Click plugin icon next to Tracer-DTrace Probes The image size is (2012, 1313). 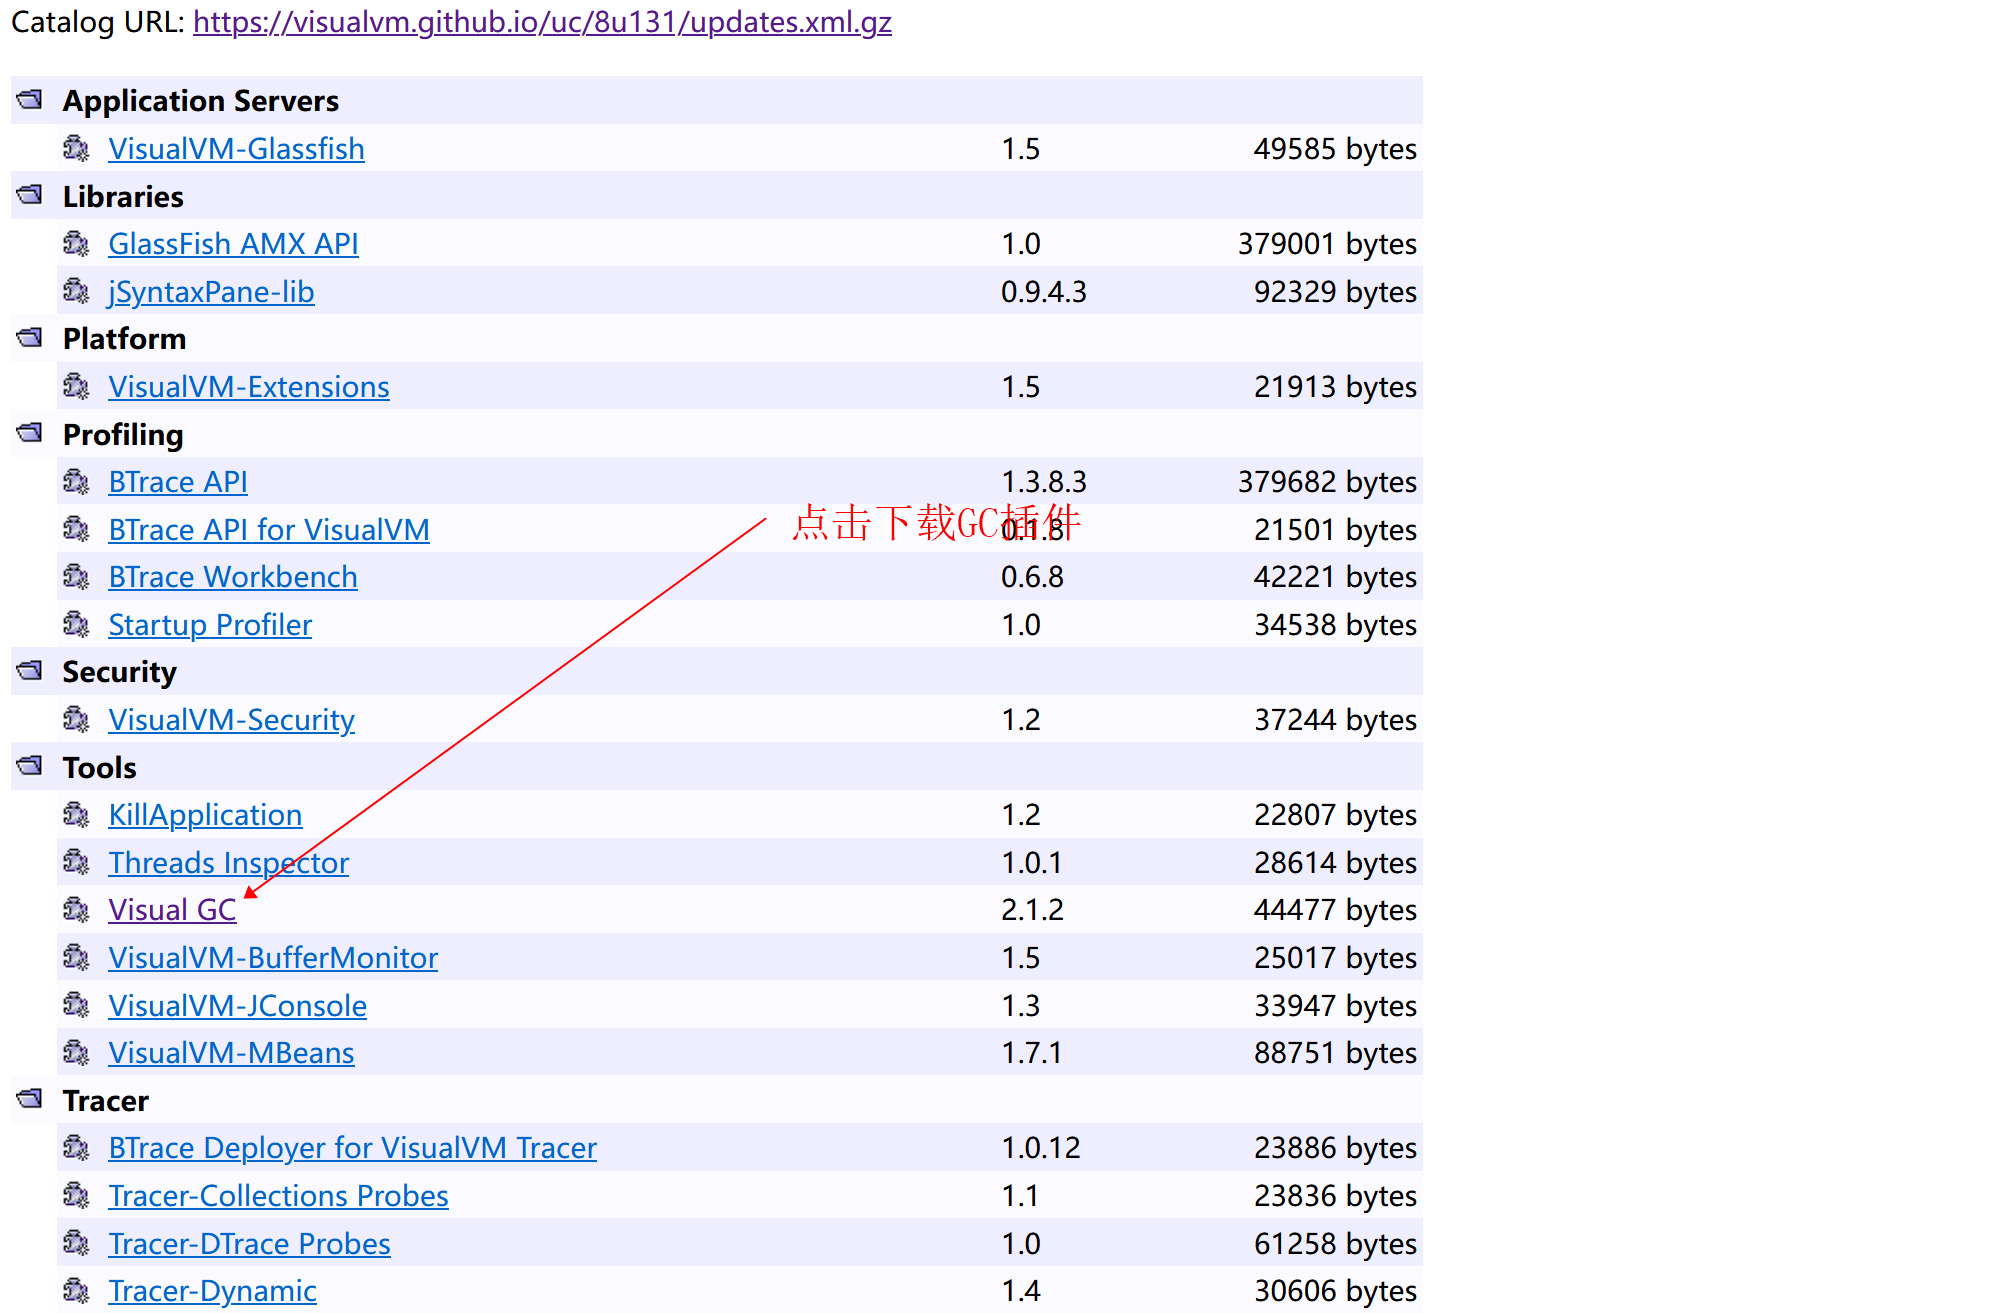[76, 1243]
